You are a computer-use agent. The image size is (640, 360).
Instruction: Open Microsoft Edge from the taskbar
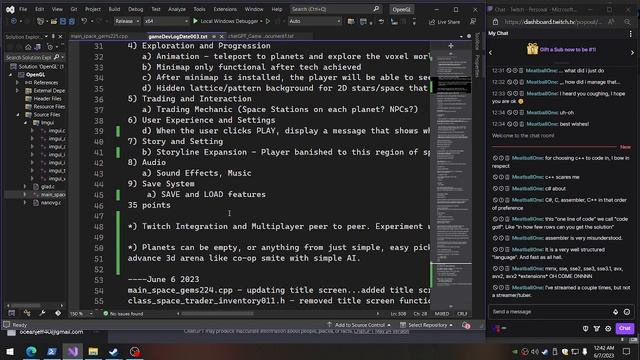(x=31, y=351)
